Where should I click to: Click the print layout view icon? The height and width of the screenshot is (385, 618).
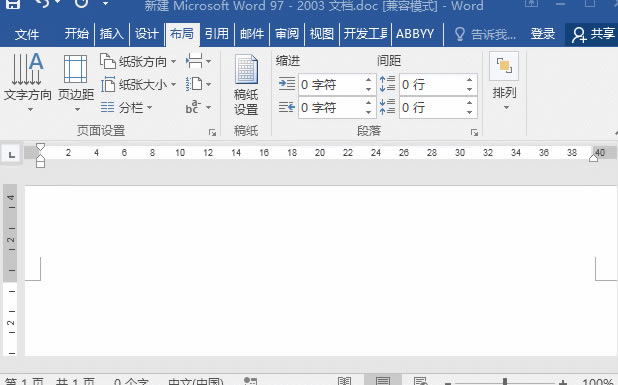point(383,380)
